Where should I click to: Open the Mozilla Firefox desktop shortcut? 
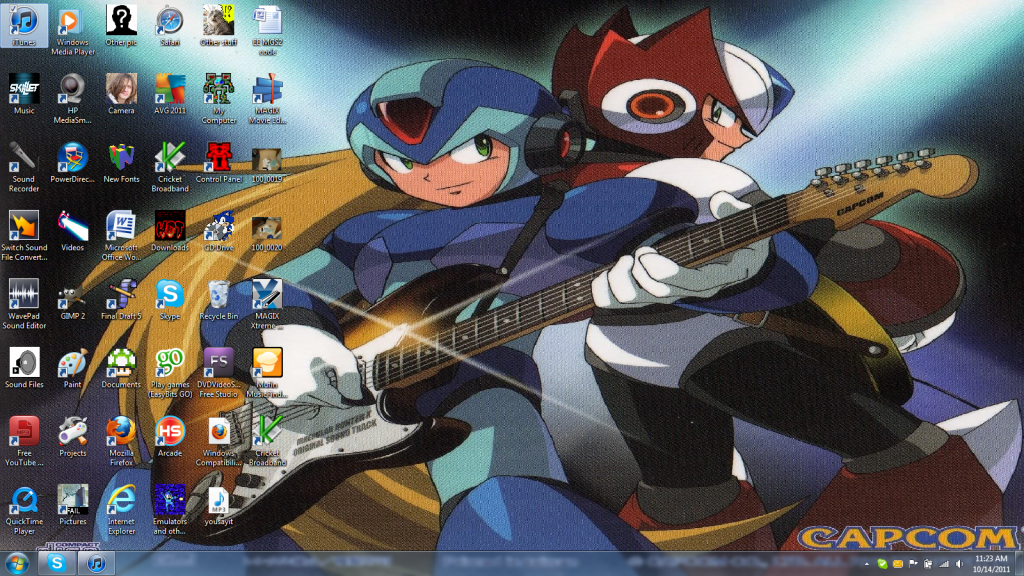point(121,431)
